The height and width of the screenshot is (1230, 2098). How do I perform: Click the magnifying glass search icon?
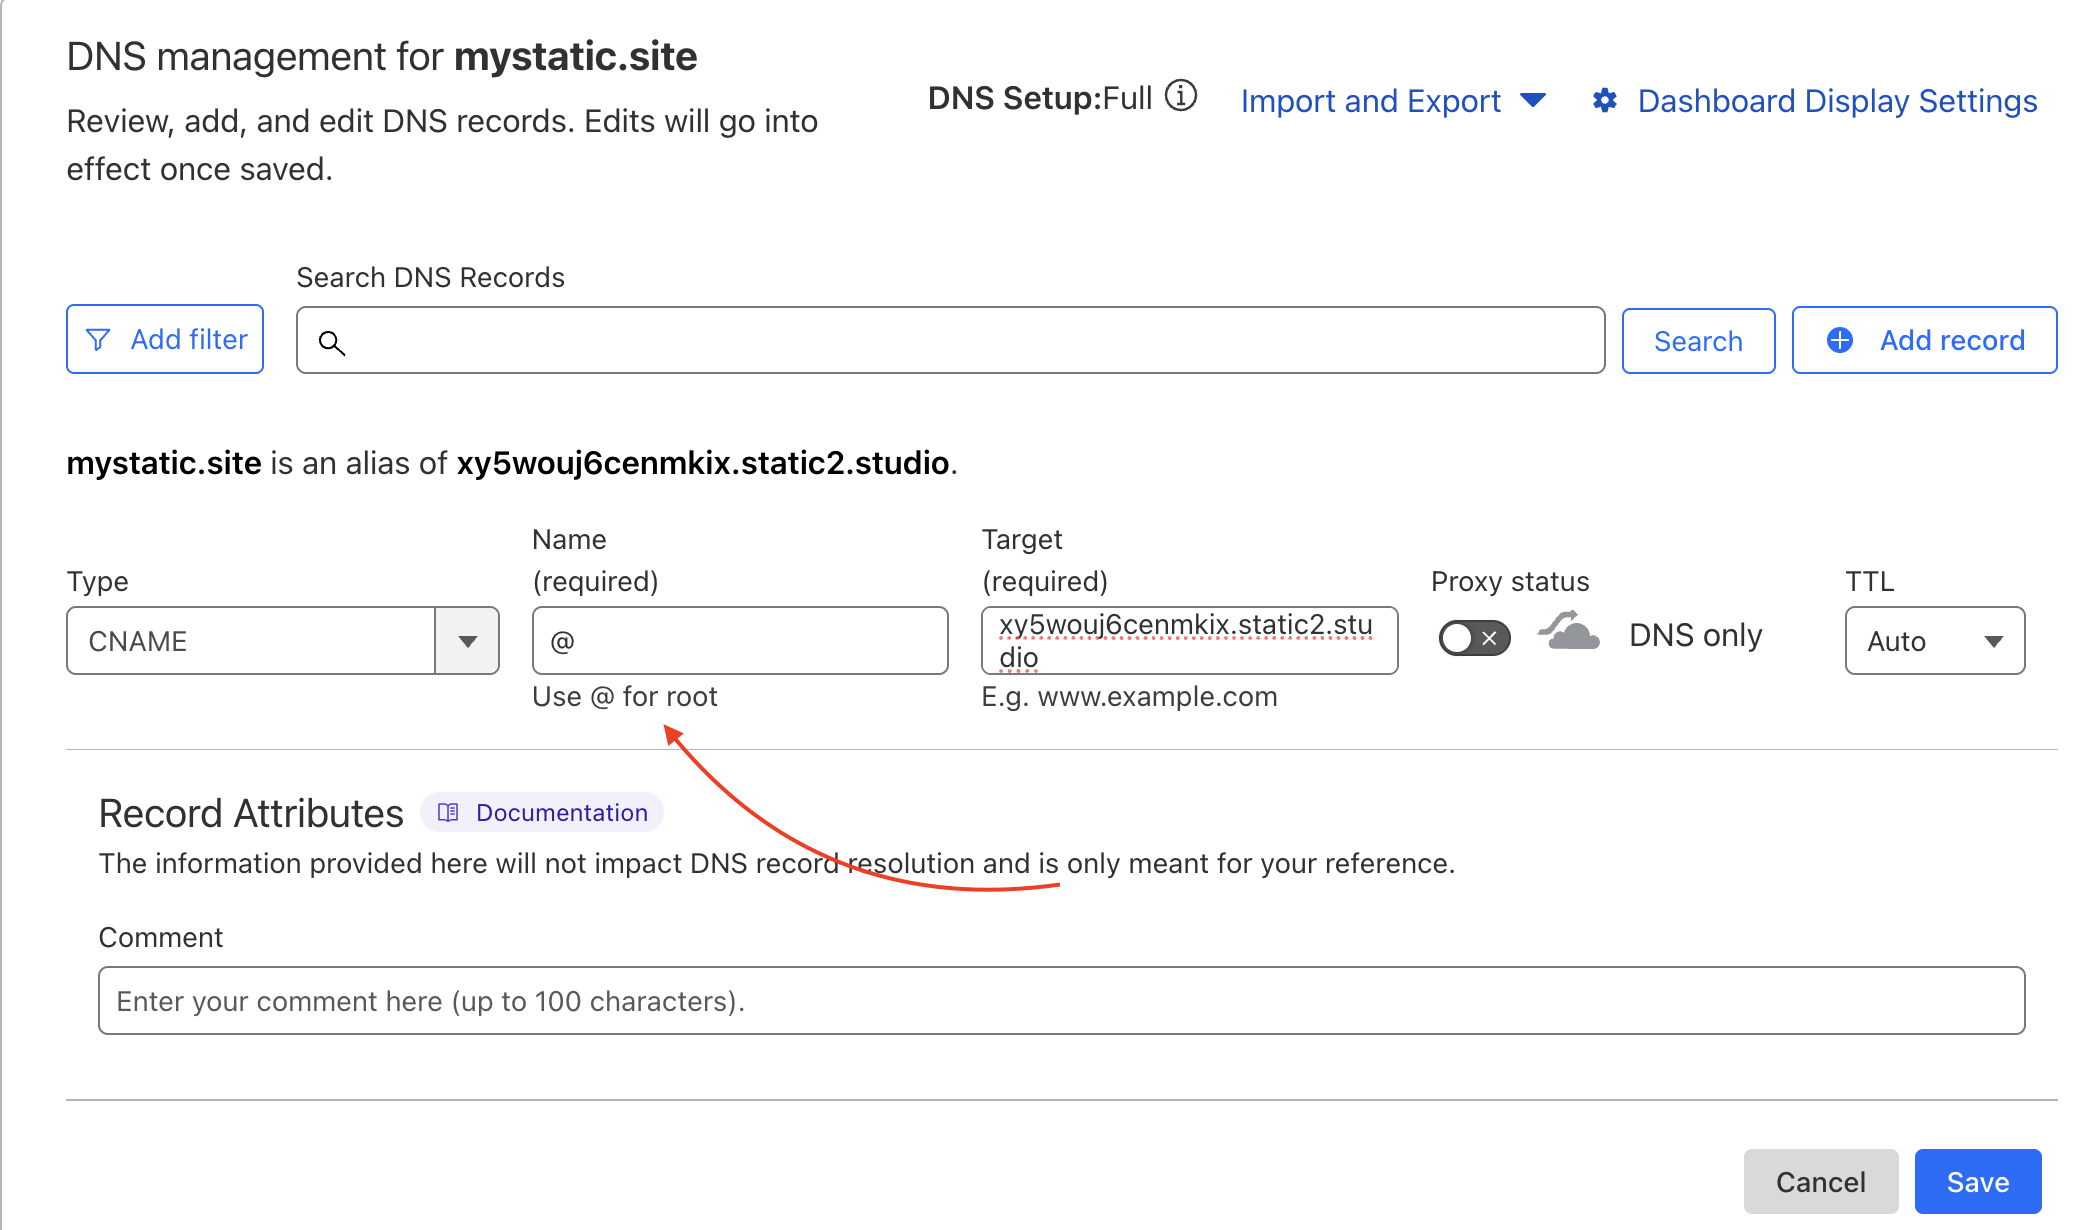[332, 343]
